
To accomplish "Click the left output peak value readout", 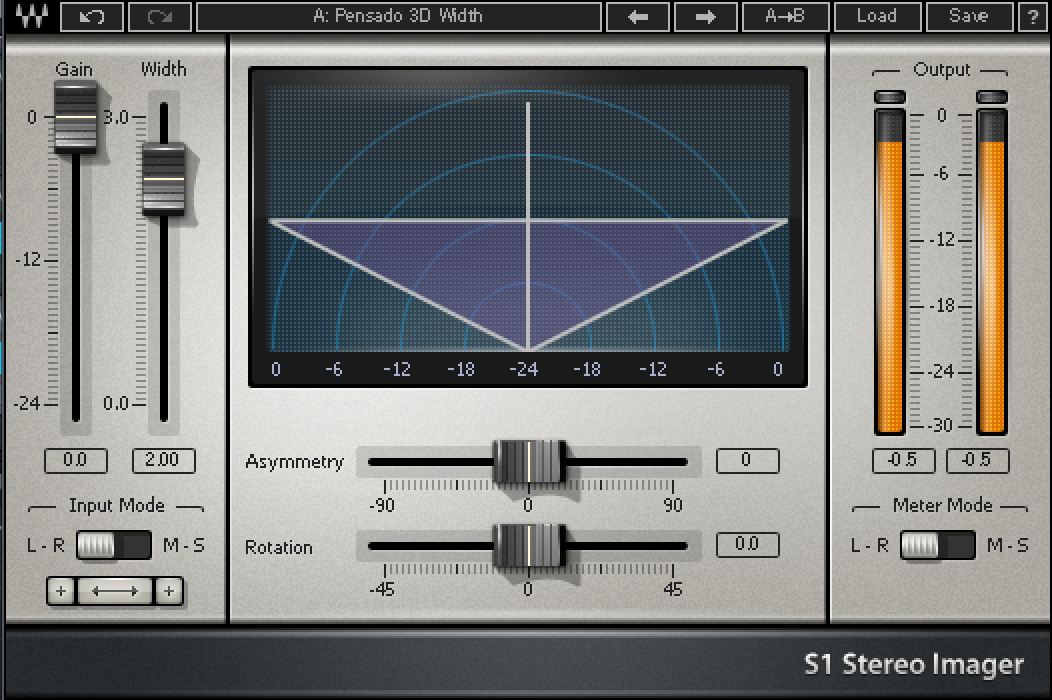I will [x=903, y=460].
